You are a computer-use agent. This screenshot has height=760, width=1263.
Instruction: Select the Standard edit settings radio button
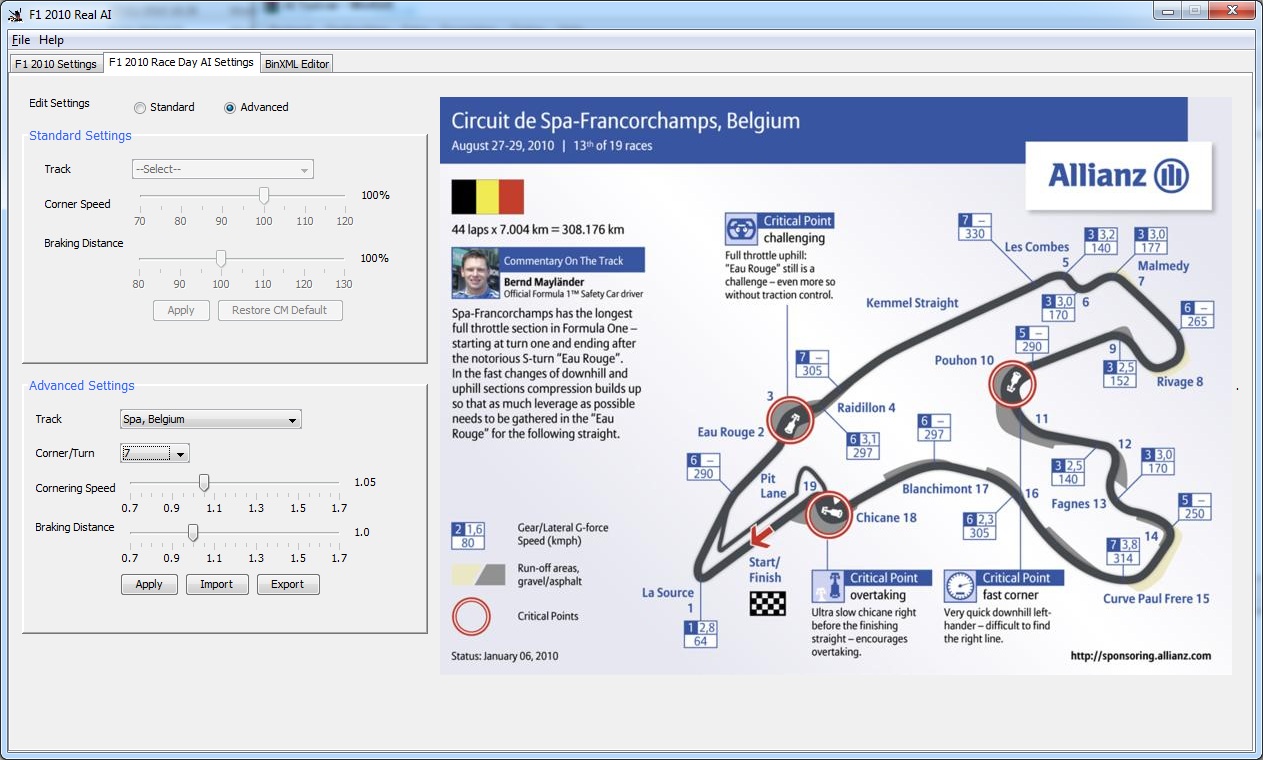point(164,107)
